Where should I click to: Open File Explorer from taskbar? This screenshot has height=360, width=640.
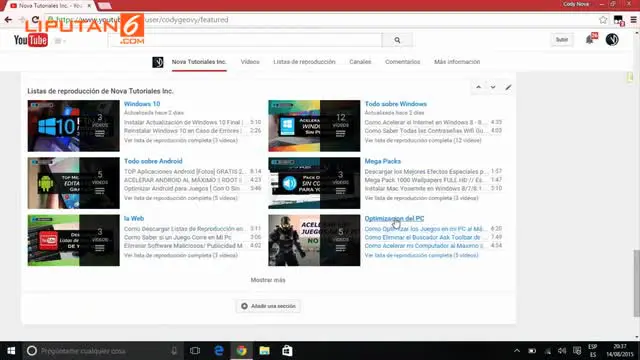[x=264, y=351]
